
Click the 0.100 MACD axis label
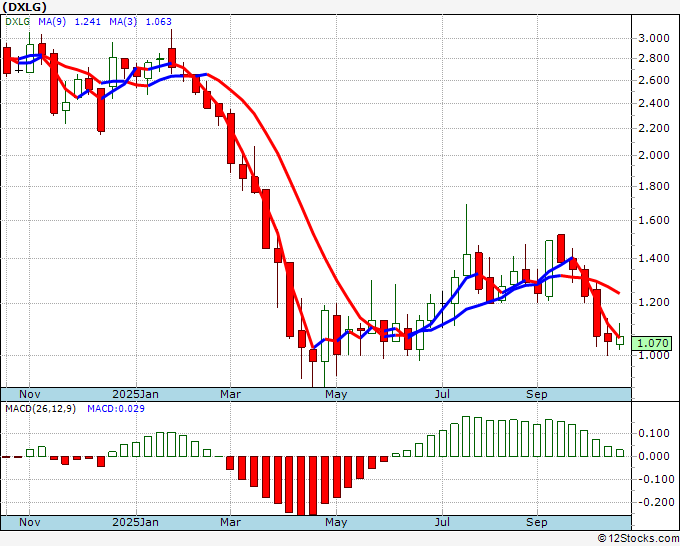coord(653,433)
